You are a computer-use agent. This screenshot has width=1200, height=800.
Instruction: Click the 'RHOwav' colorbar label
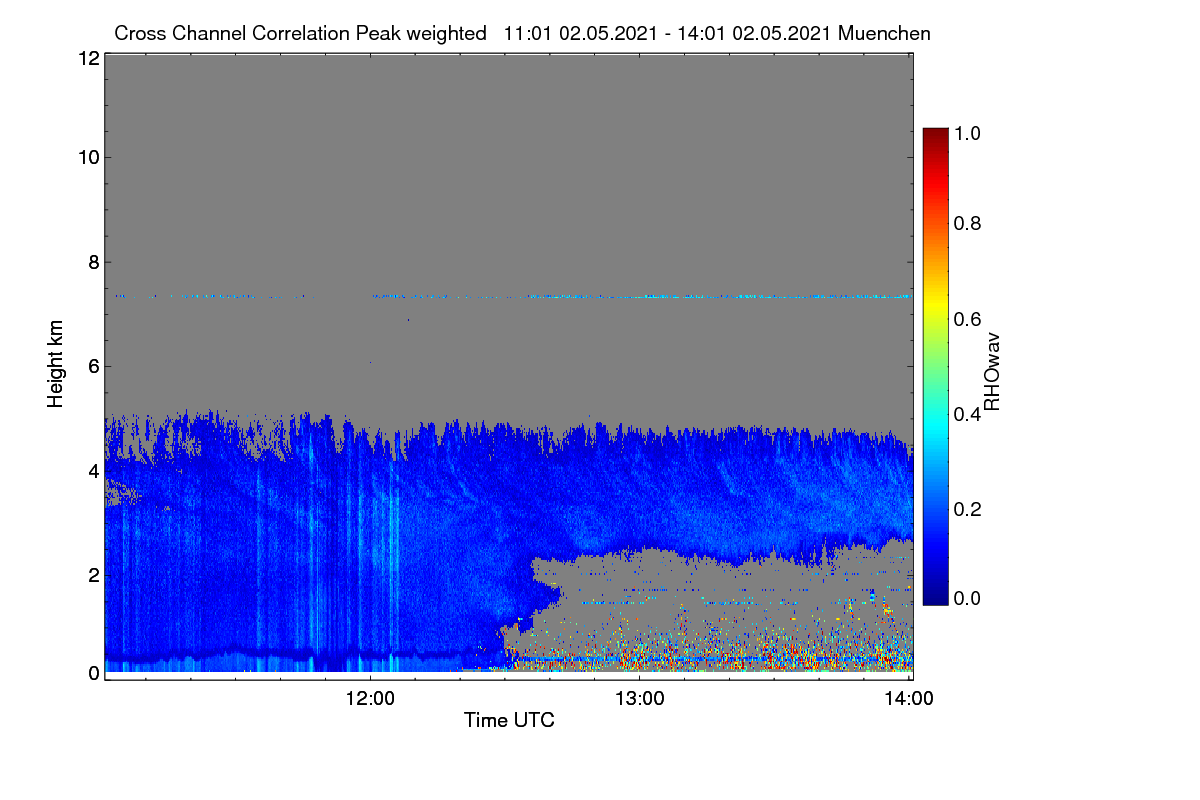coord(992,372)
